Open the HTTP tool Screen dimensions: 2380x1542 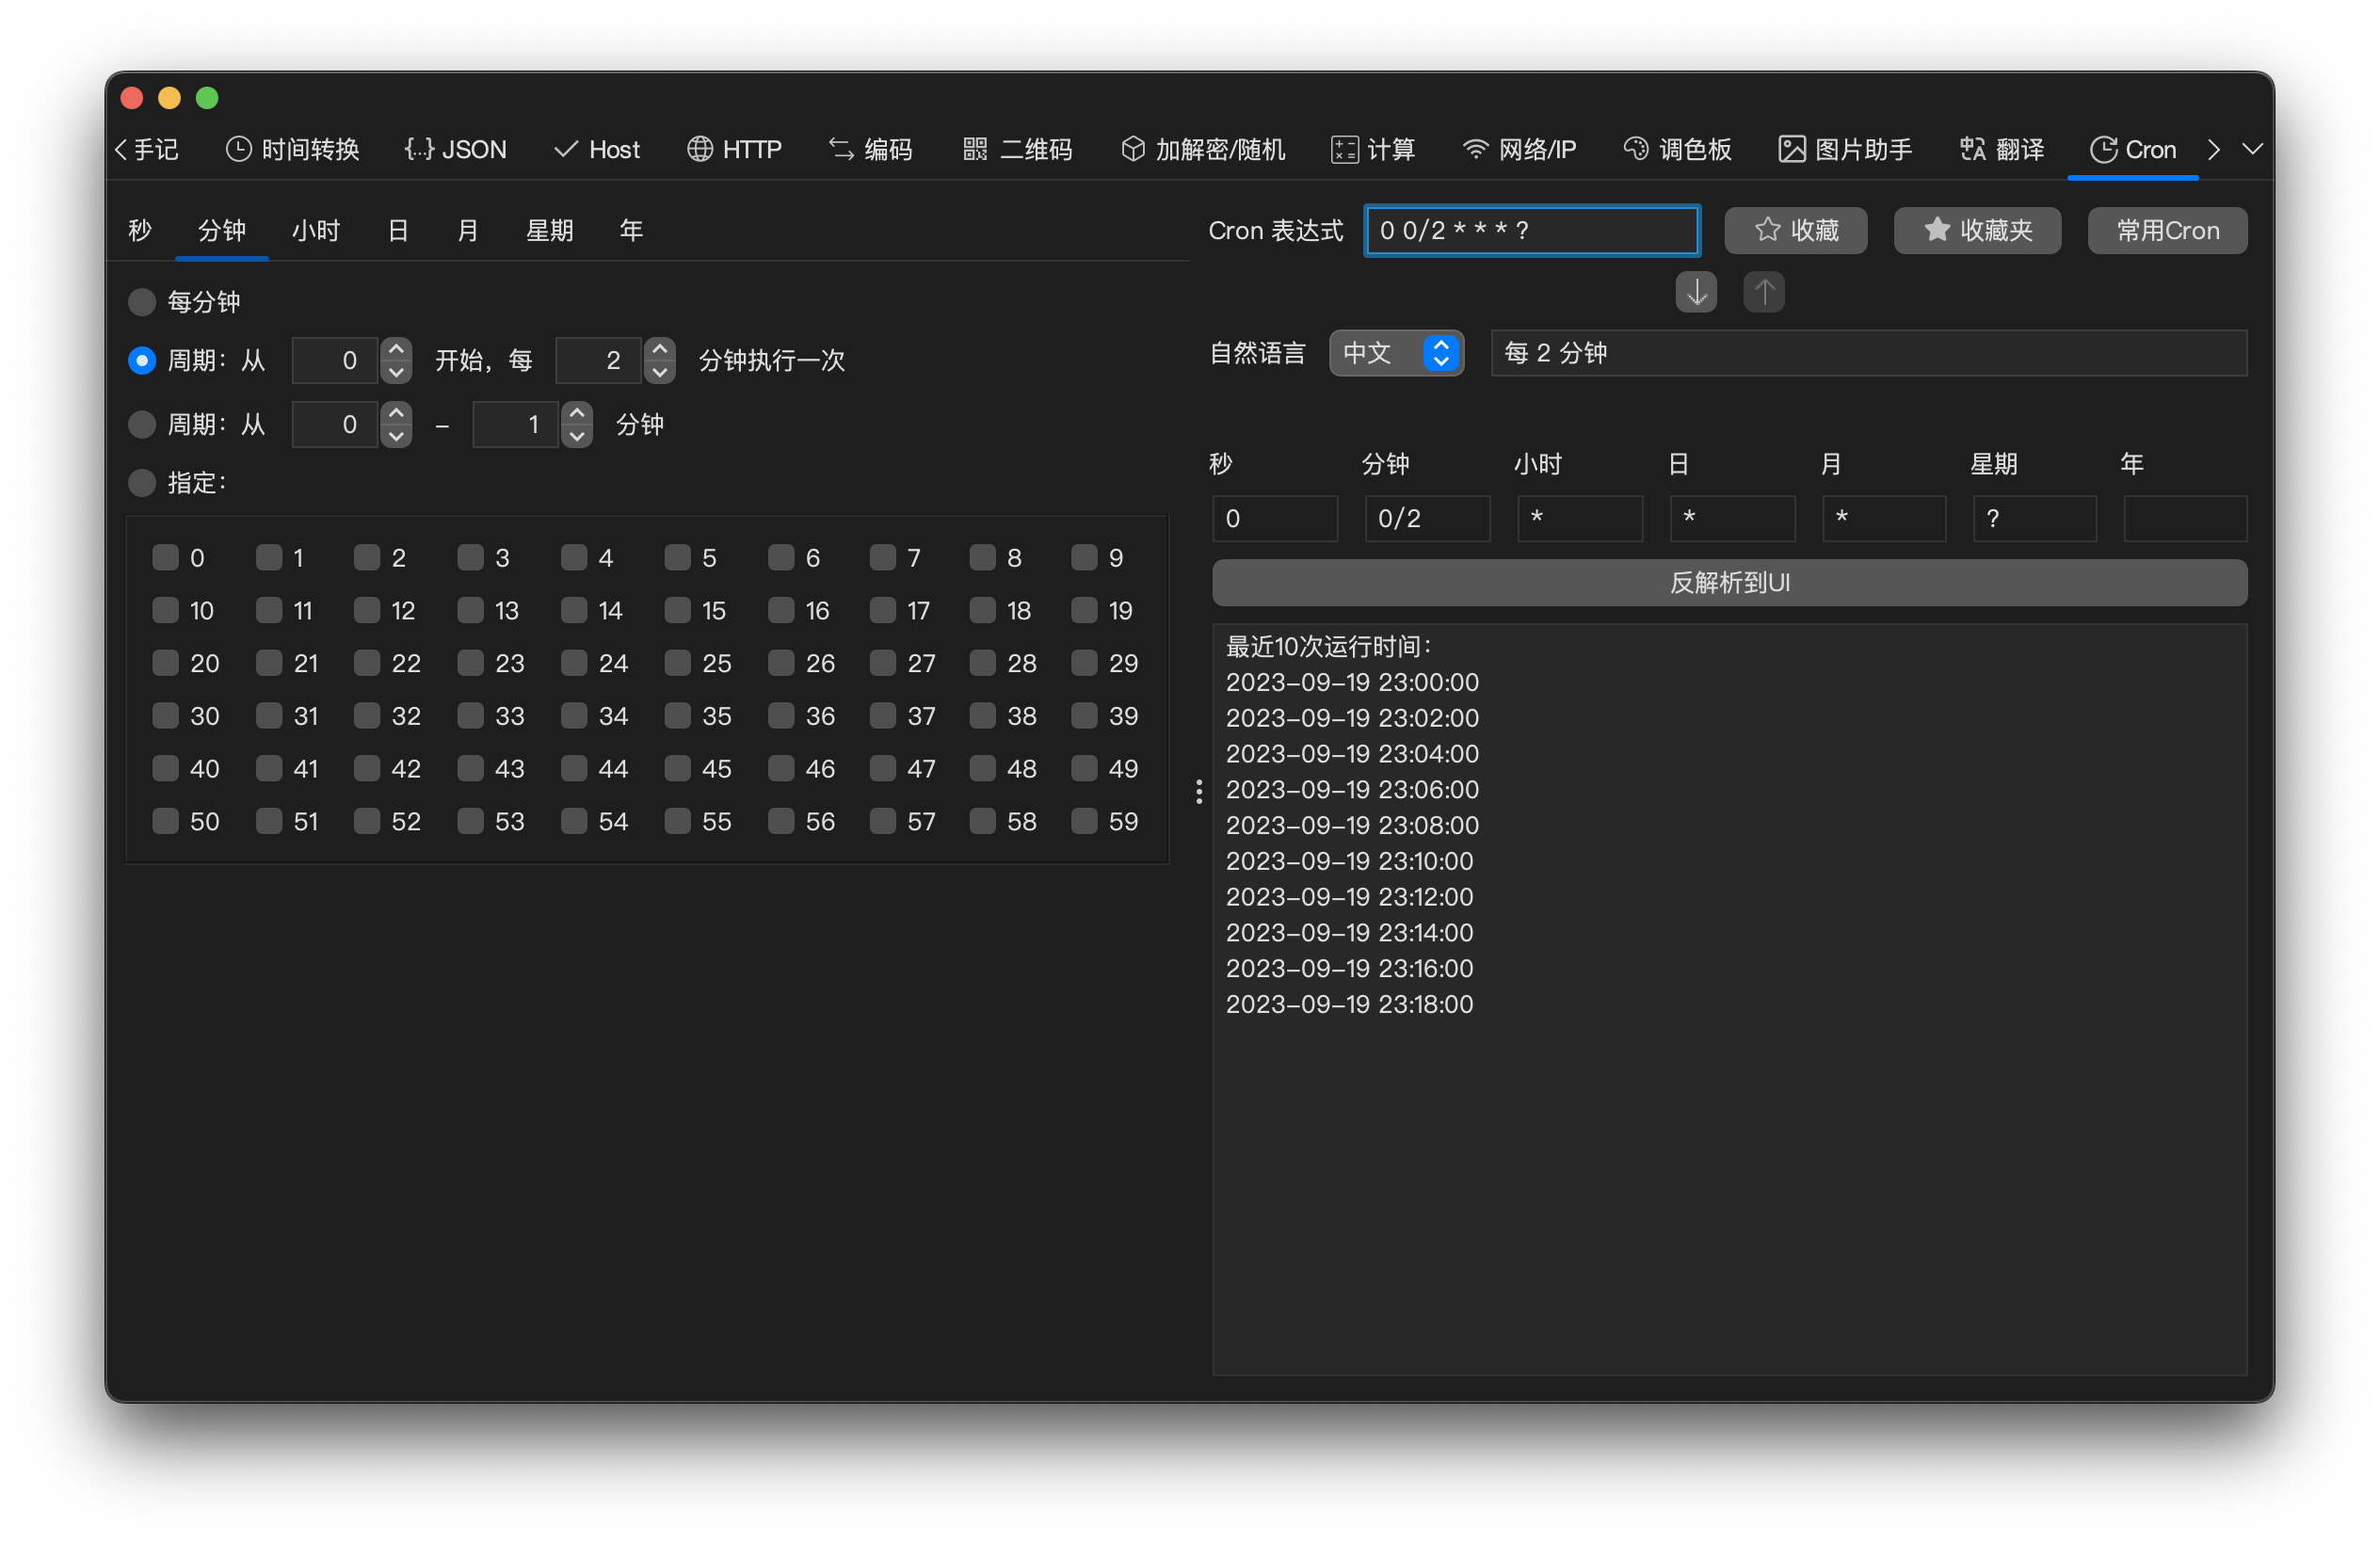click(x=735, y=149)
